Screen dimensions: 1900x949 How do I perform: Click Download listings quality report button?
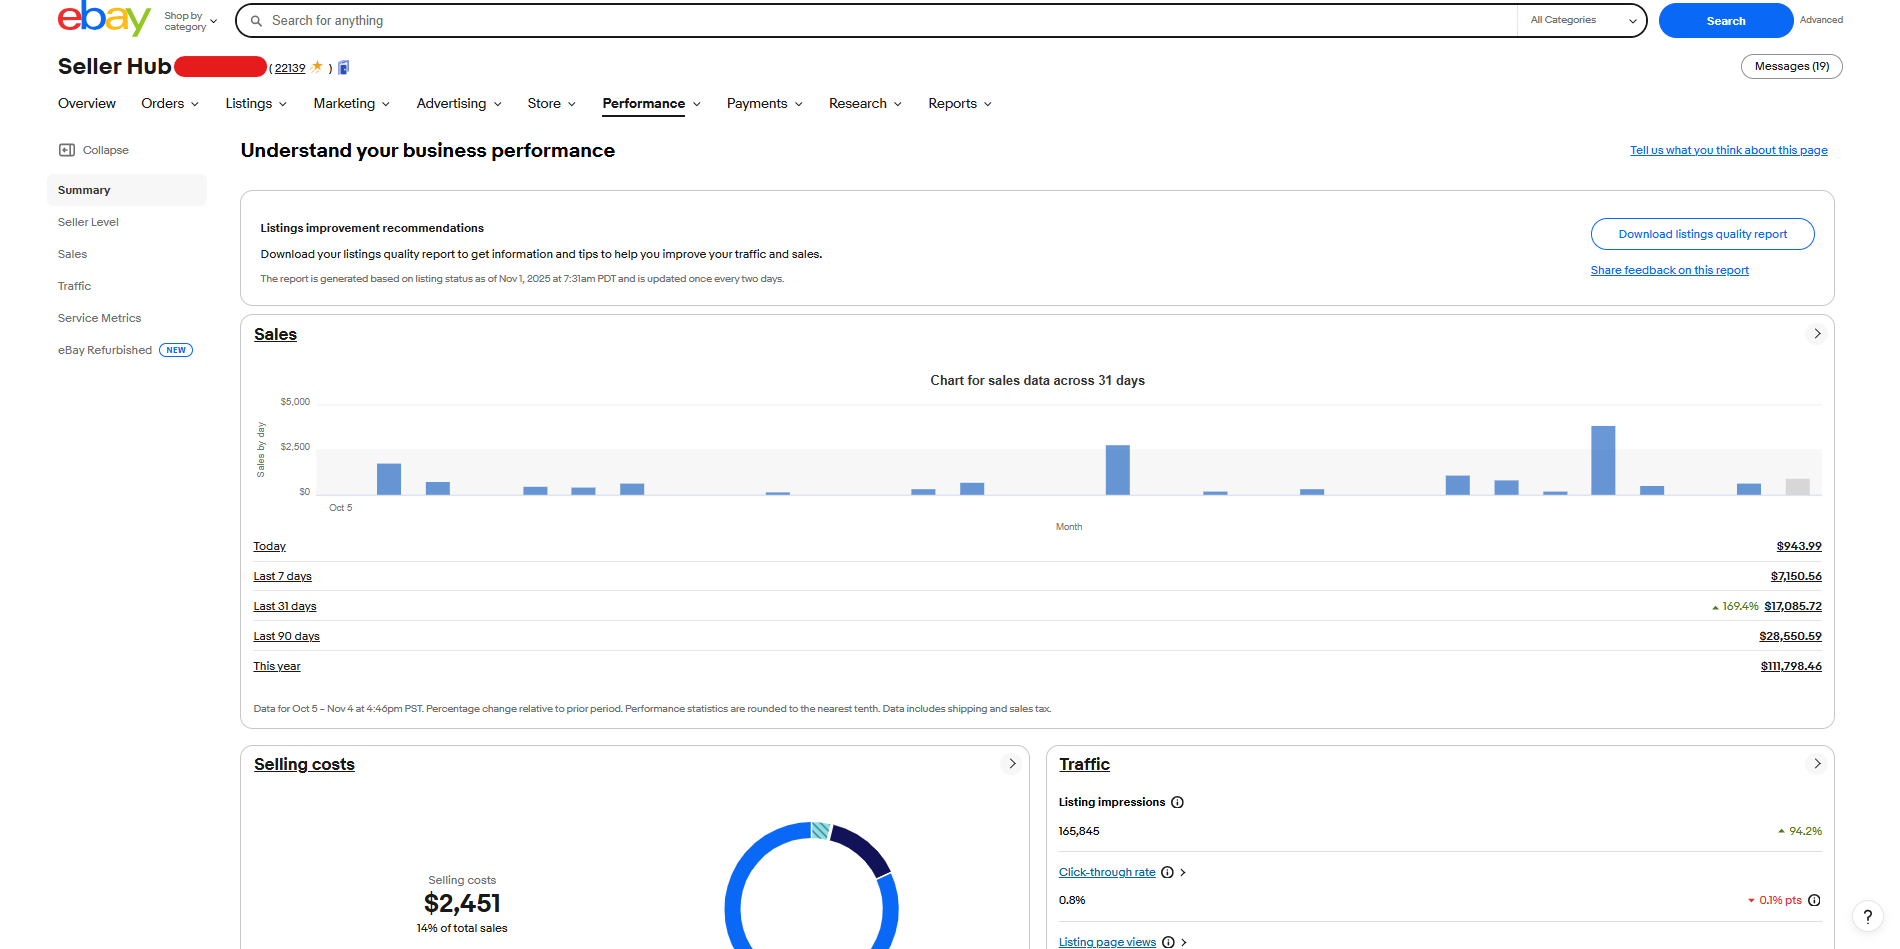(1702, 234)
